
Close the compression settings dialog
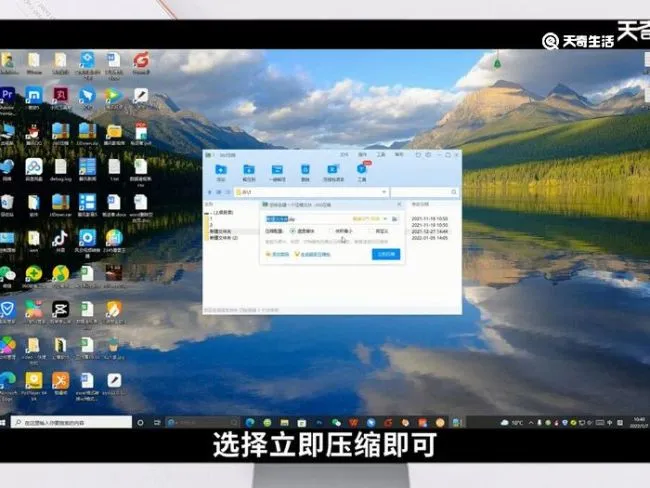click(399, 204)
